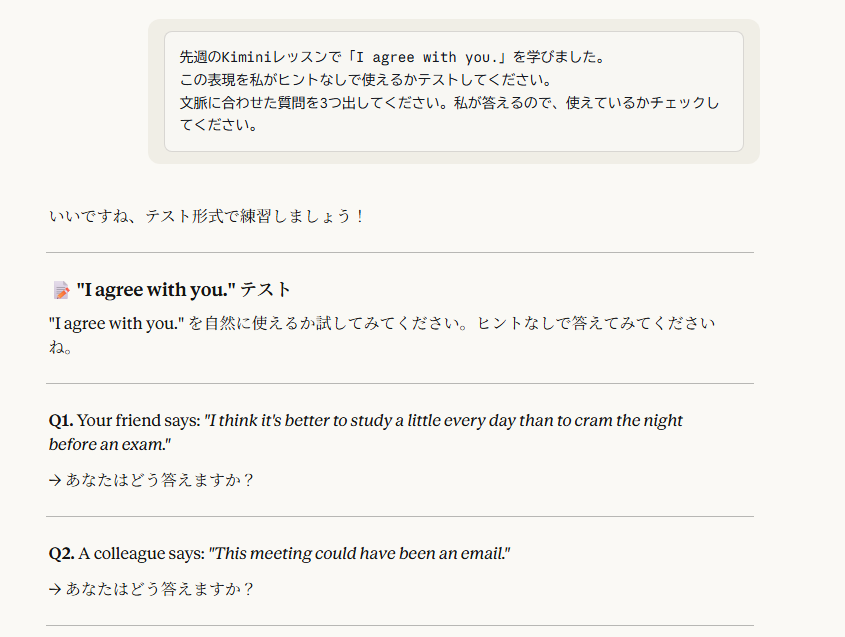Click the "I agree with you." テスト heading

coord(184,290)
